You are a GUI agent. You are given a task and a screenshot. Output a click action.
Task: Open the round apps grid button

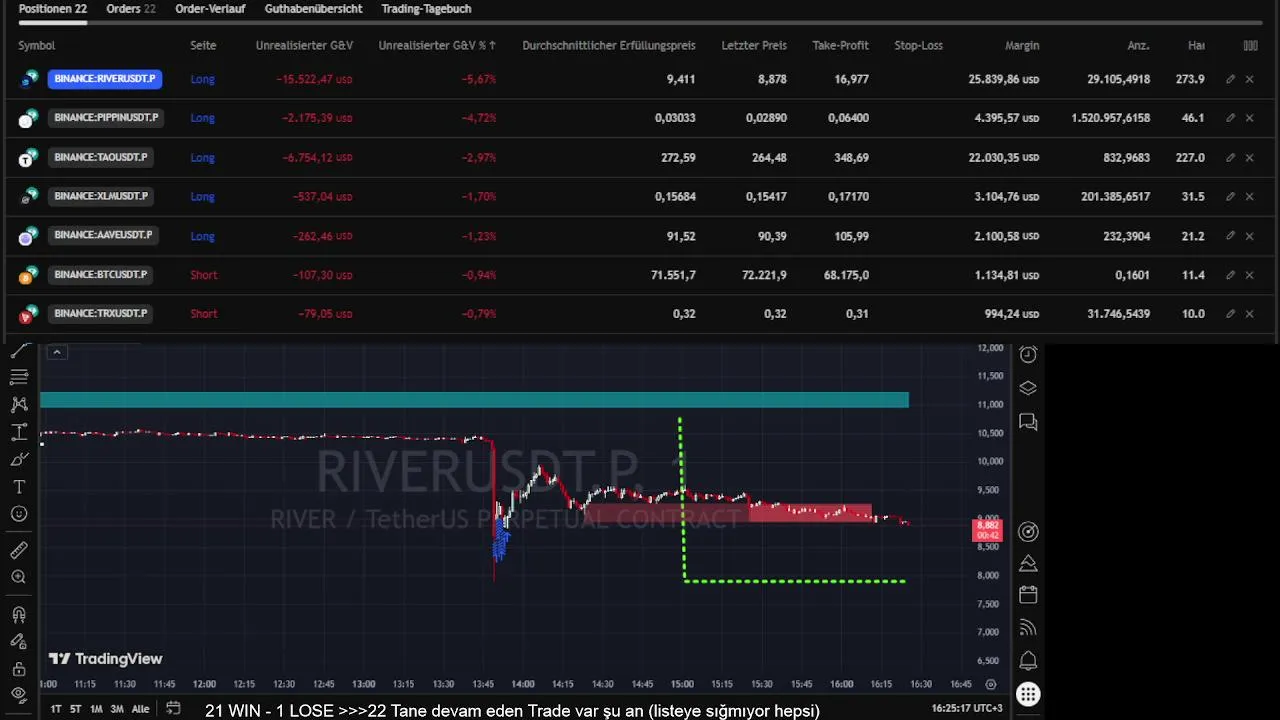pyautogui.click(x=1028, y=694)
